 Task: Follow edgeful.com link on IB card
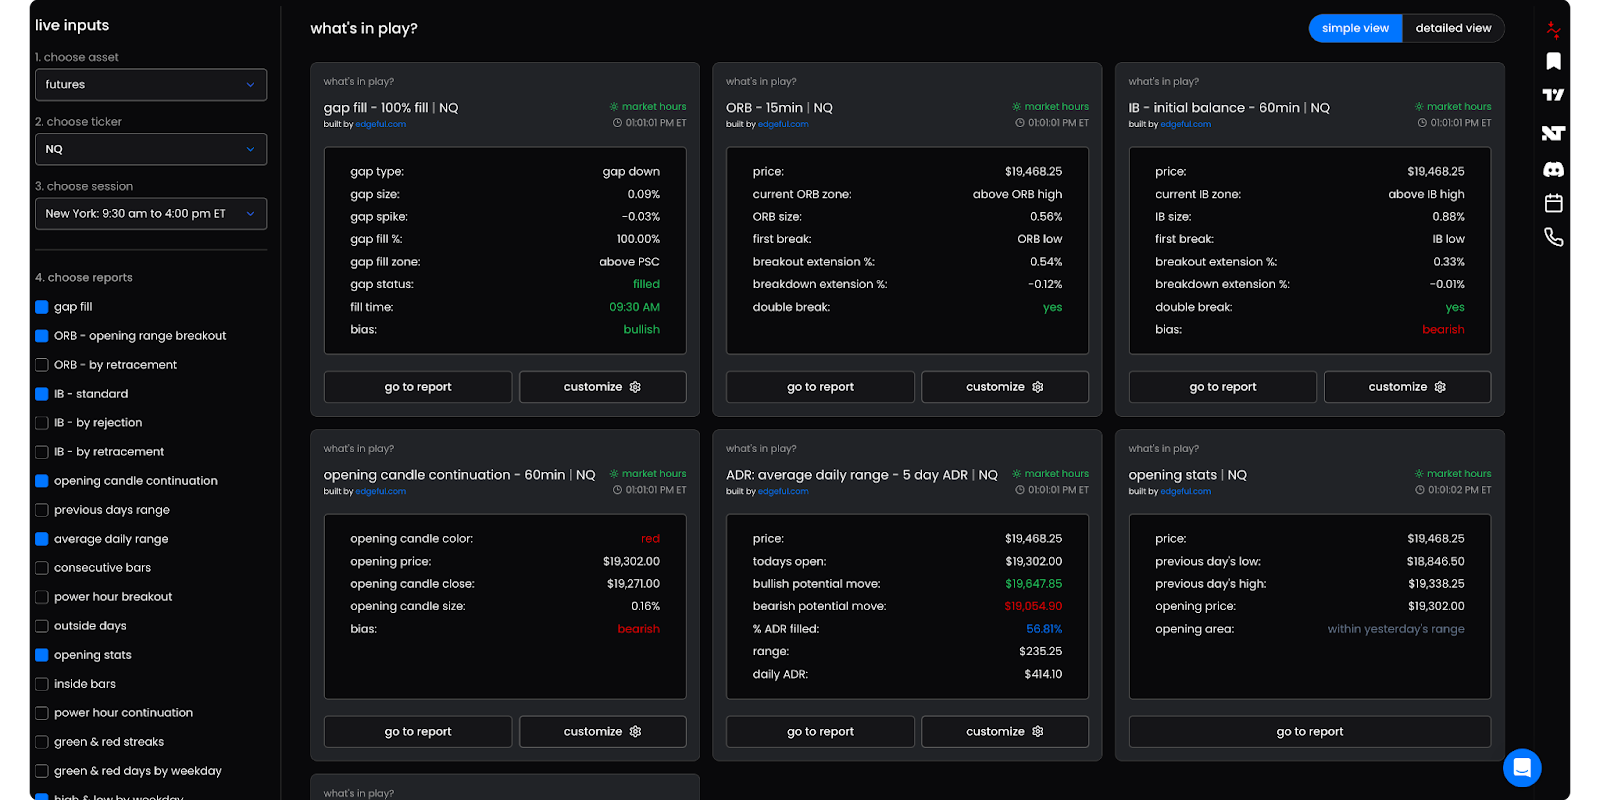[1186, 124]
